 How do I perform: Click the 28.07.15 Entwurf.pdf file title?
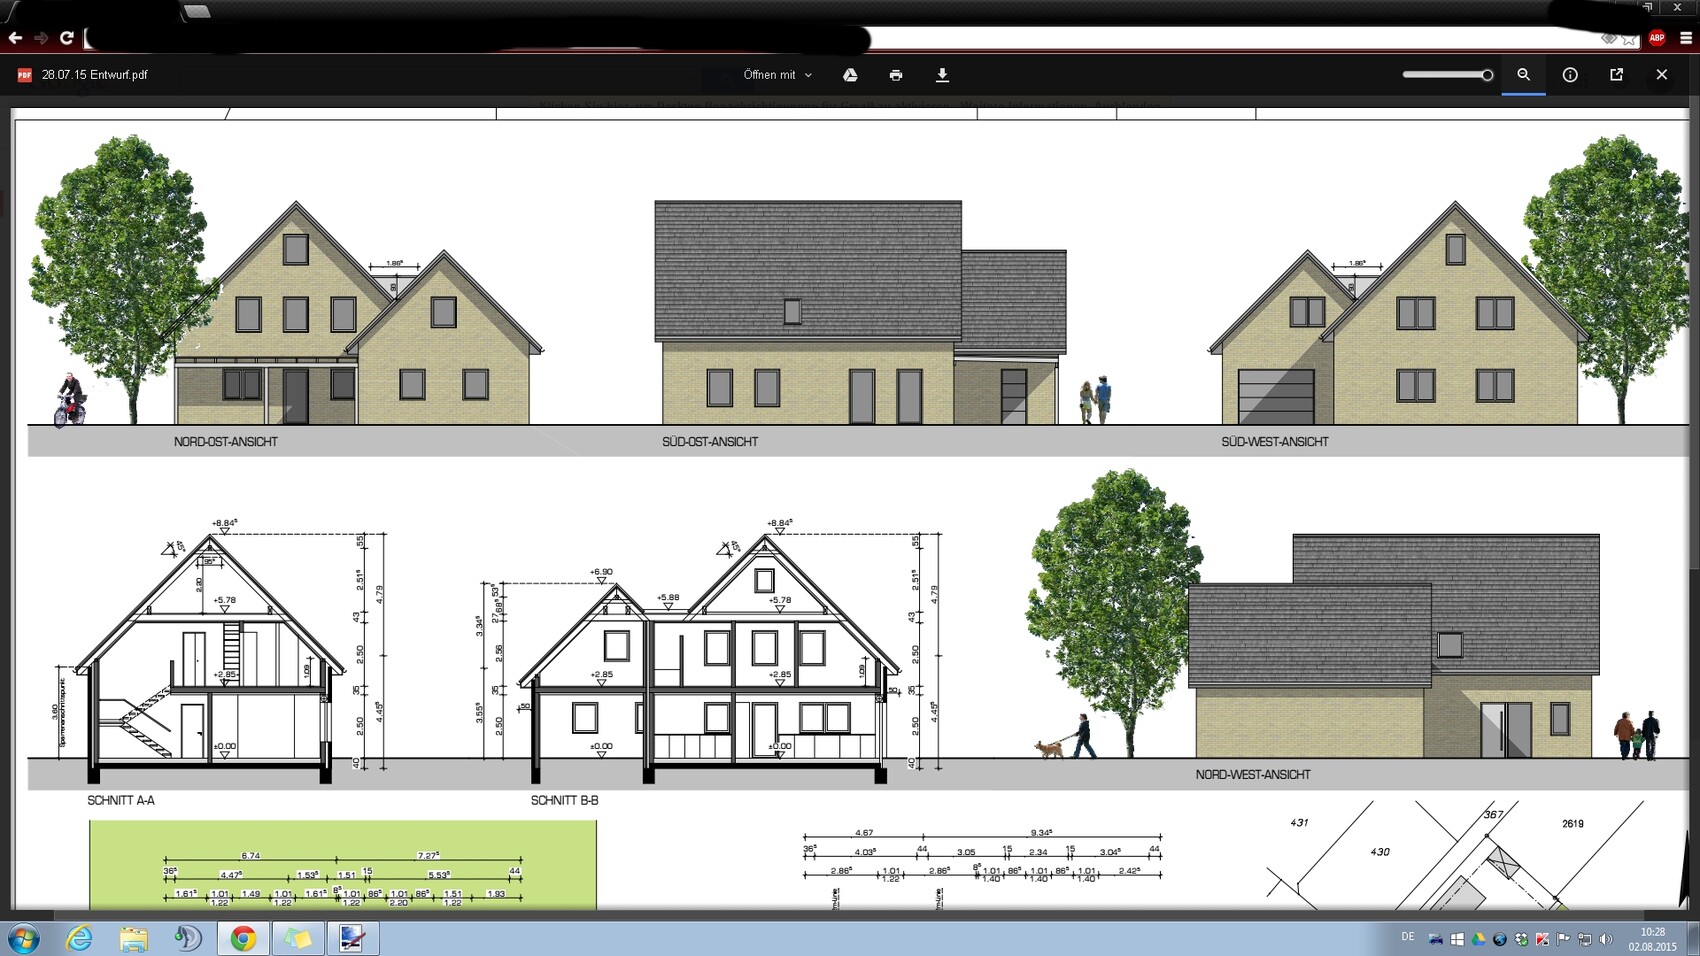94,75
